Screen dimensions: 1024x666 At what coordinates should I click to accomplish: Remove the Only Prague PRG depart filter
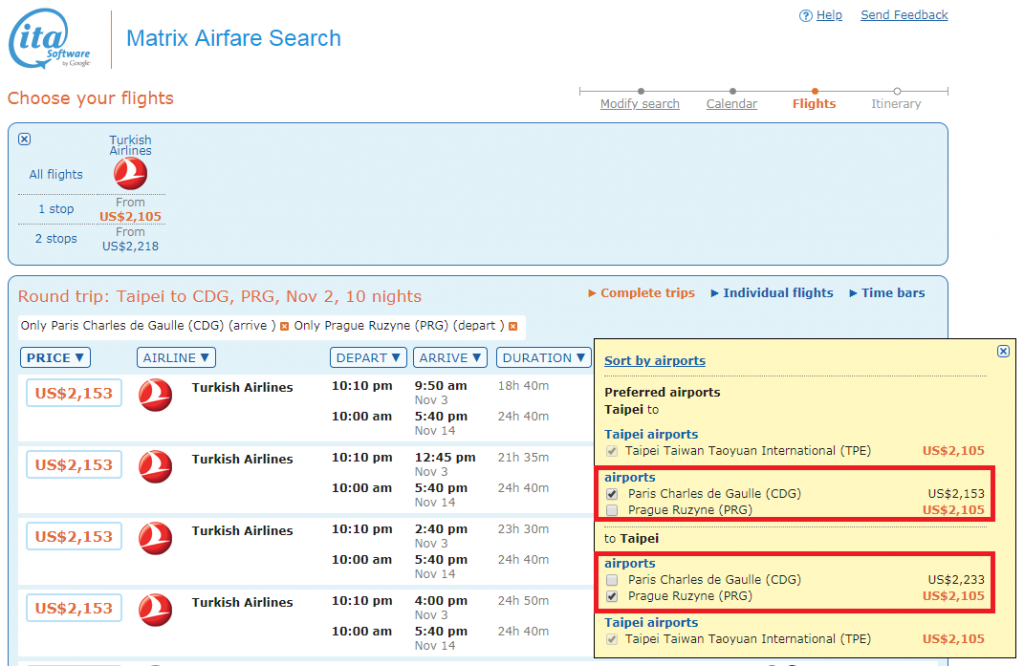coord(513,326)
